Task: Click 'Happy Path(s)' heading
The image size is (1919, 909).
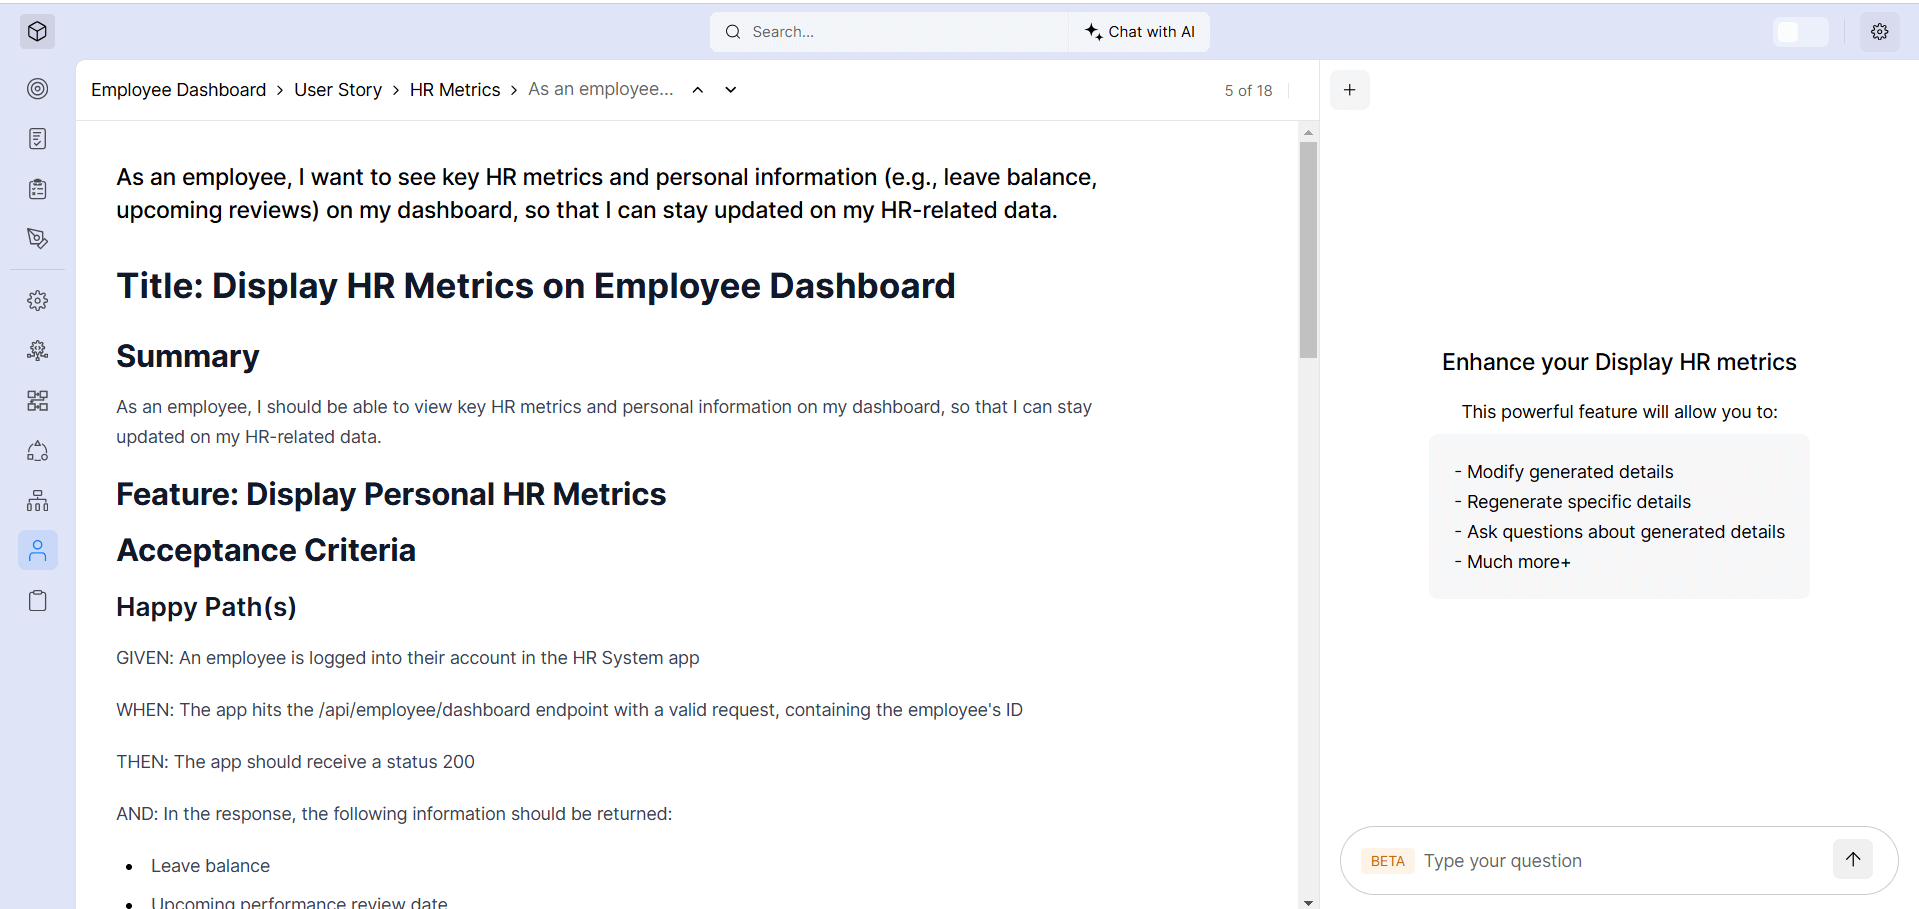Action: 206,607
